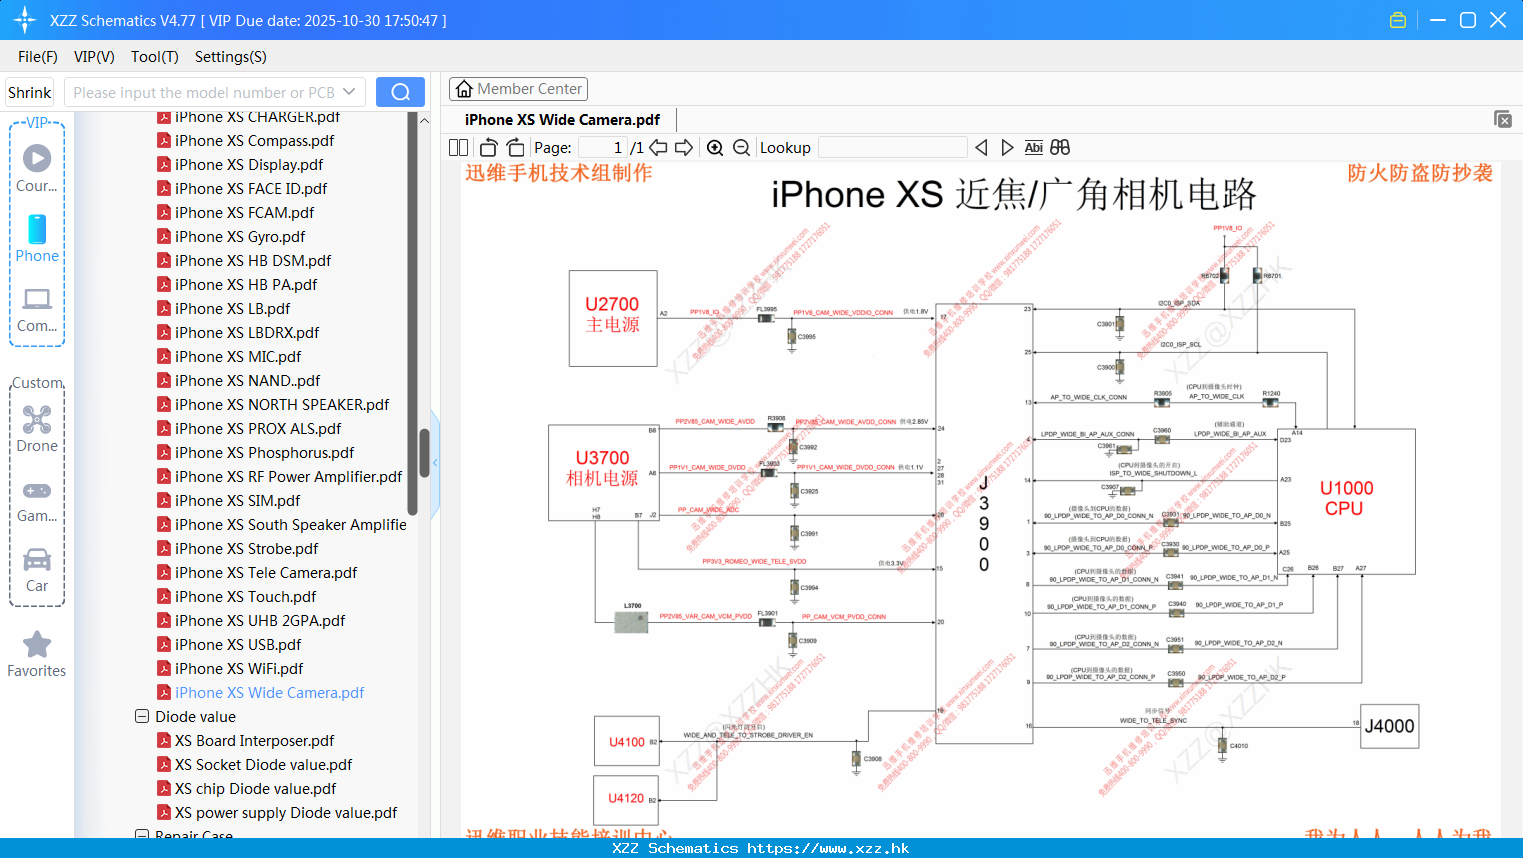Click the home icon beside Member Center
1523x858 pixels.
tap(464, 89)
